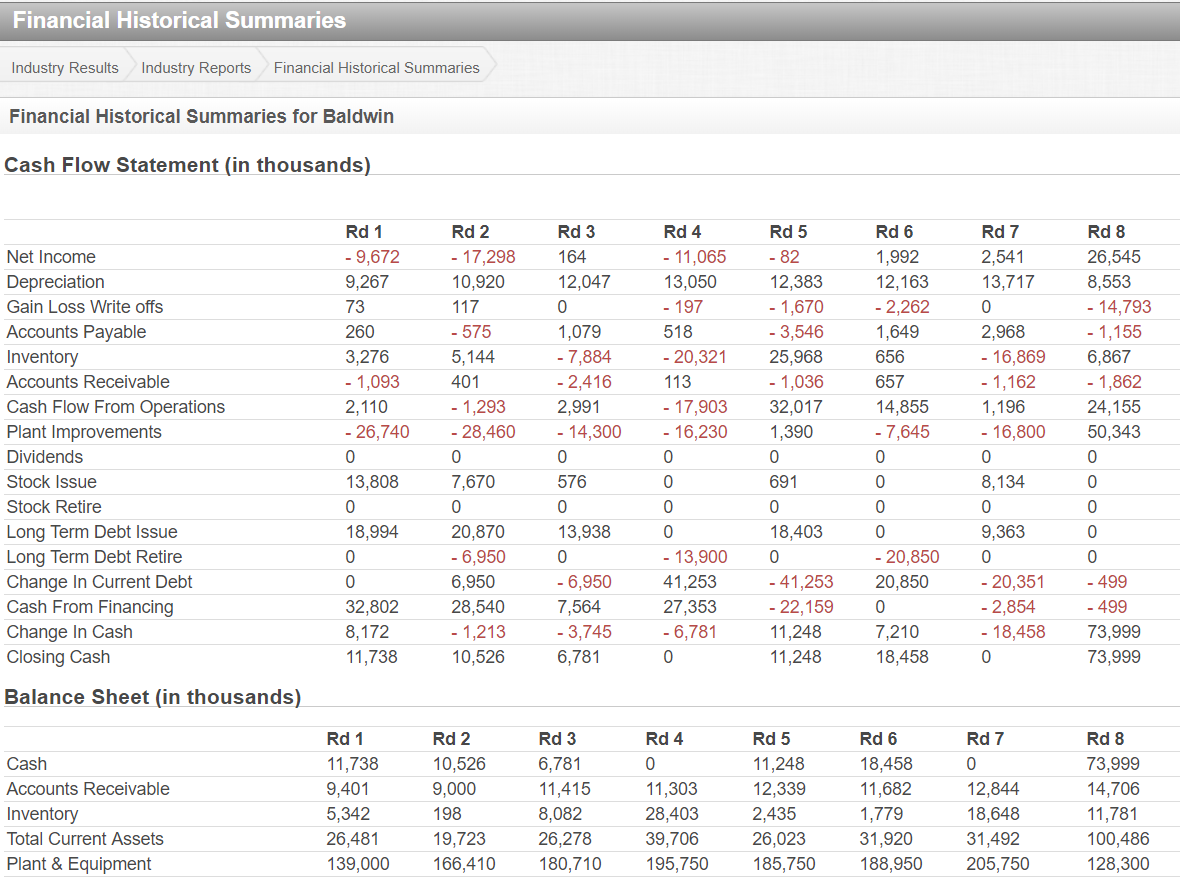The height and width of the screenshot is (877, 1180).
Task: Select the Plant & Equipment label
Action: [x=79, y=863]
